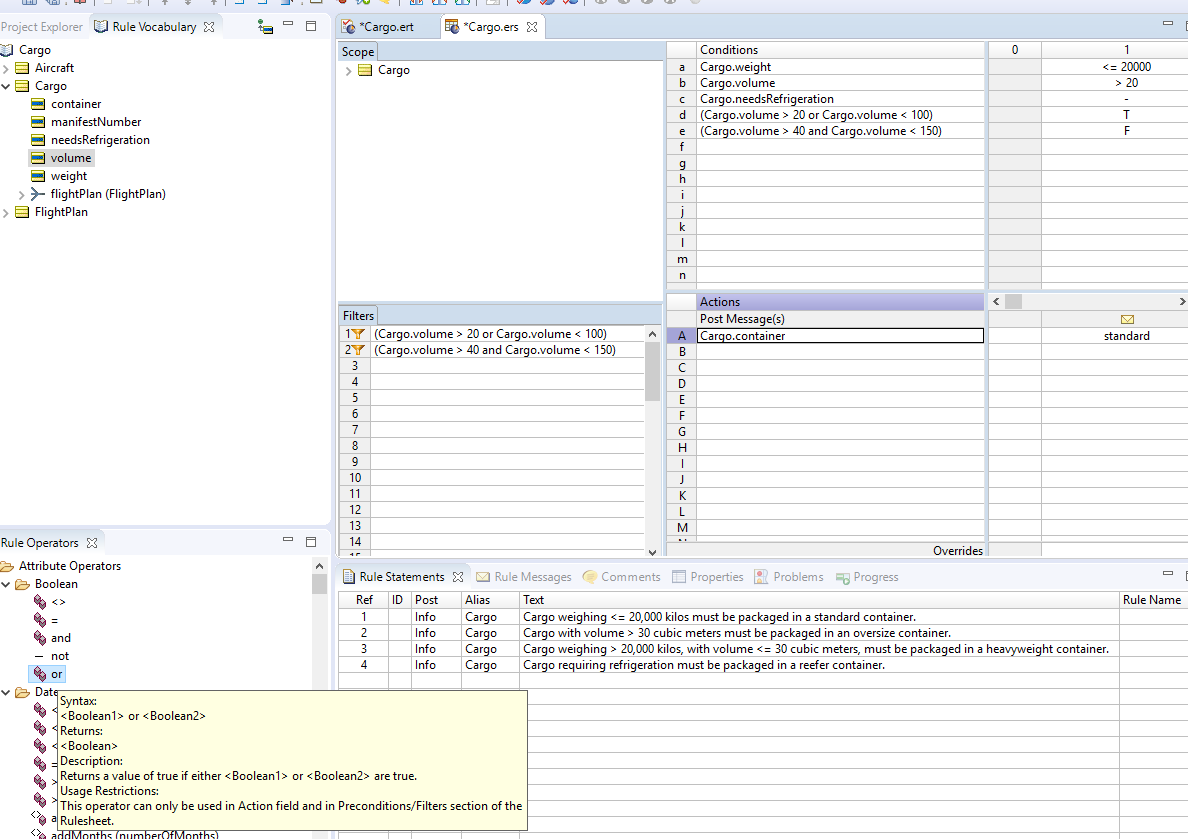Click the filter icon on filter row 2
This screenshot has width=1188, height=839.
click(358, 350)
